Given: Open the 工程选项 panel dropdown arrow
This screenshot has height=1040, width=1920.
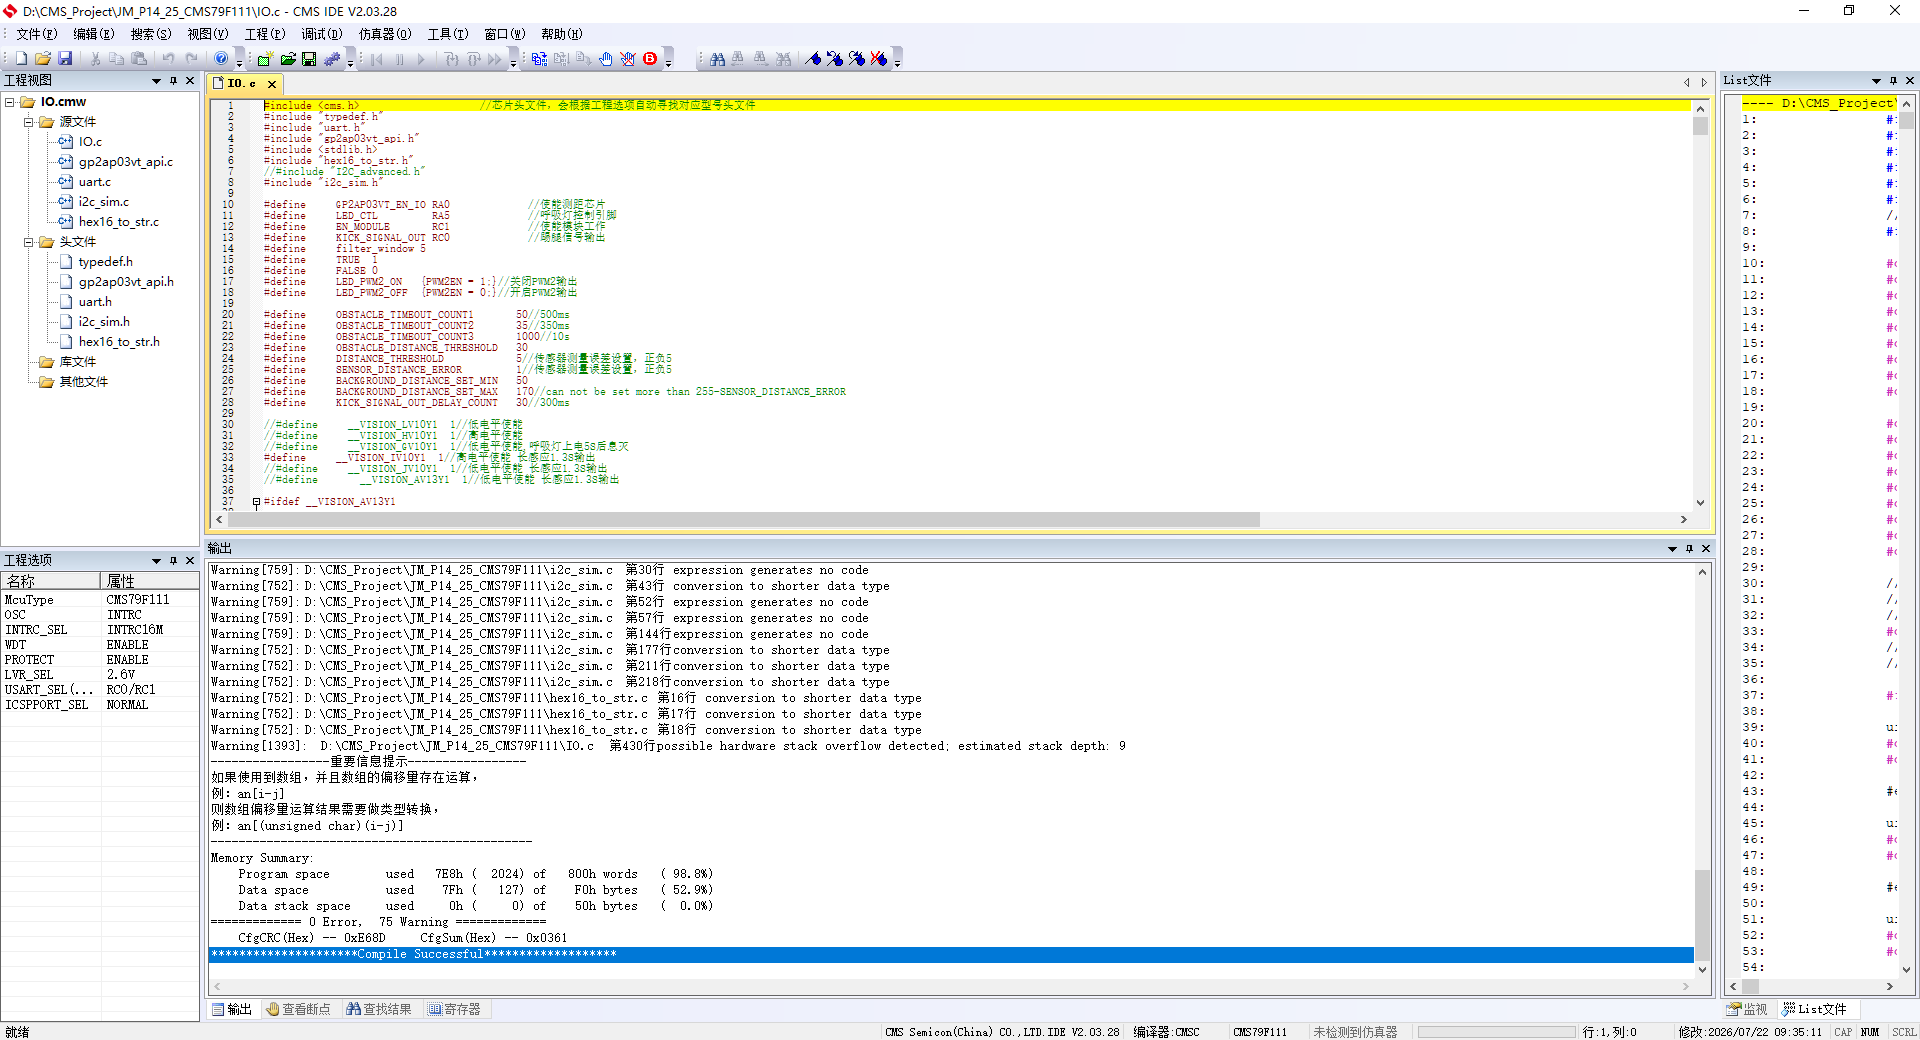Looking at the screenshot, I should pyautogui.click(x=156, y=560).
